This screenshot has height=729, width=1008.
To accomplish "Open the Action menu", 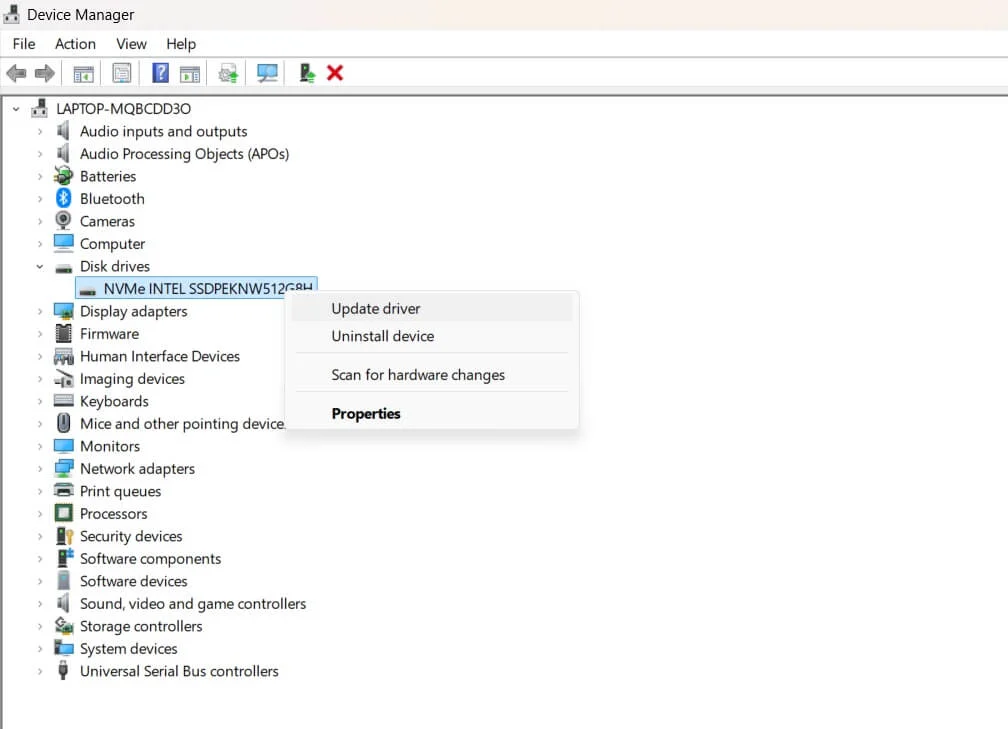I will (x=75, y=44).
